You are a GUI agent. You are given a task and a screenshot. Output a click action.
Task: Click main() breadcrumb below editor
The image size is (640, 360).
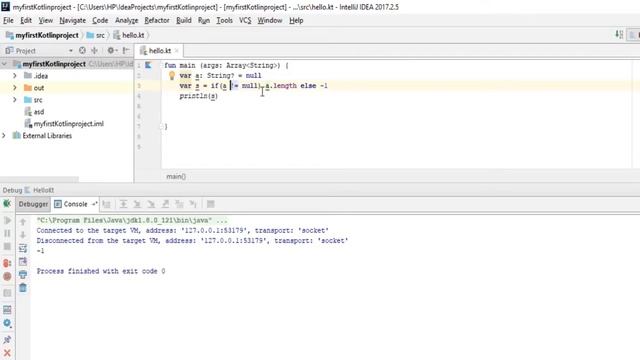pos(176,176)
